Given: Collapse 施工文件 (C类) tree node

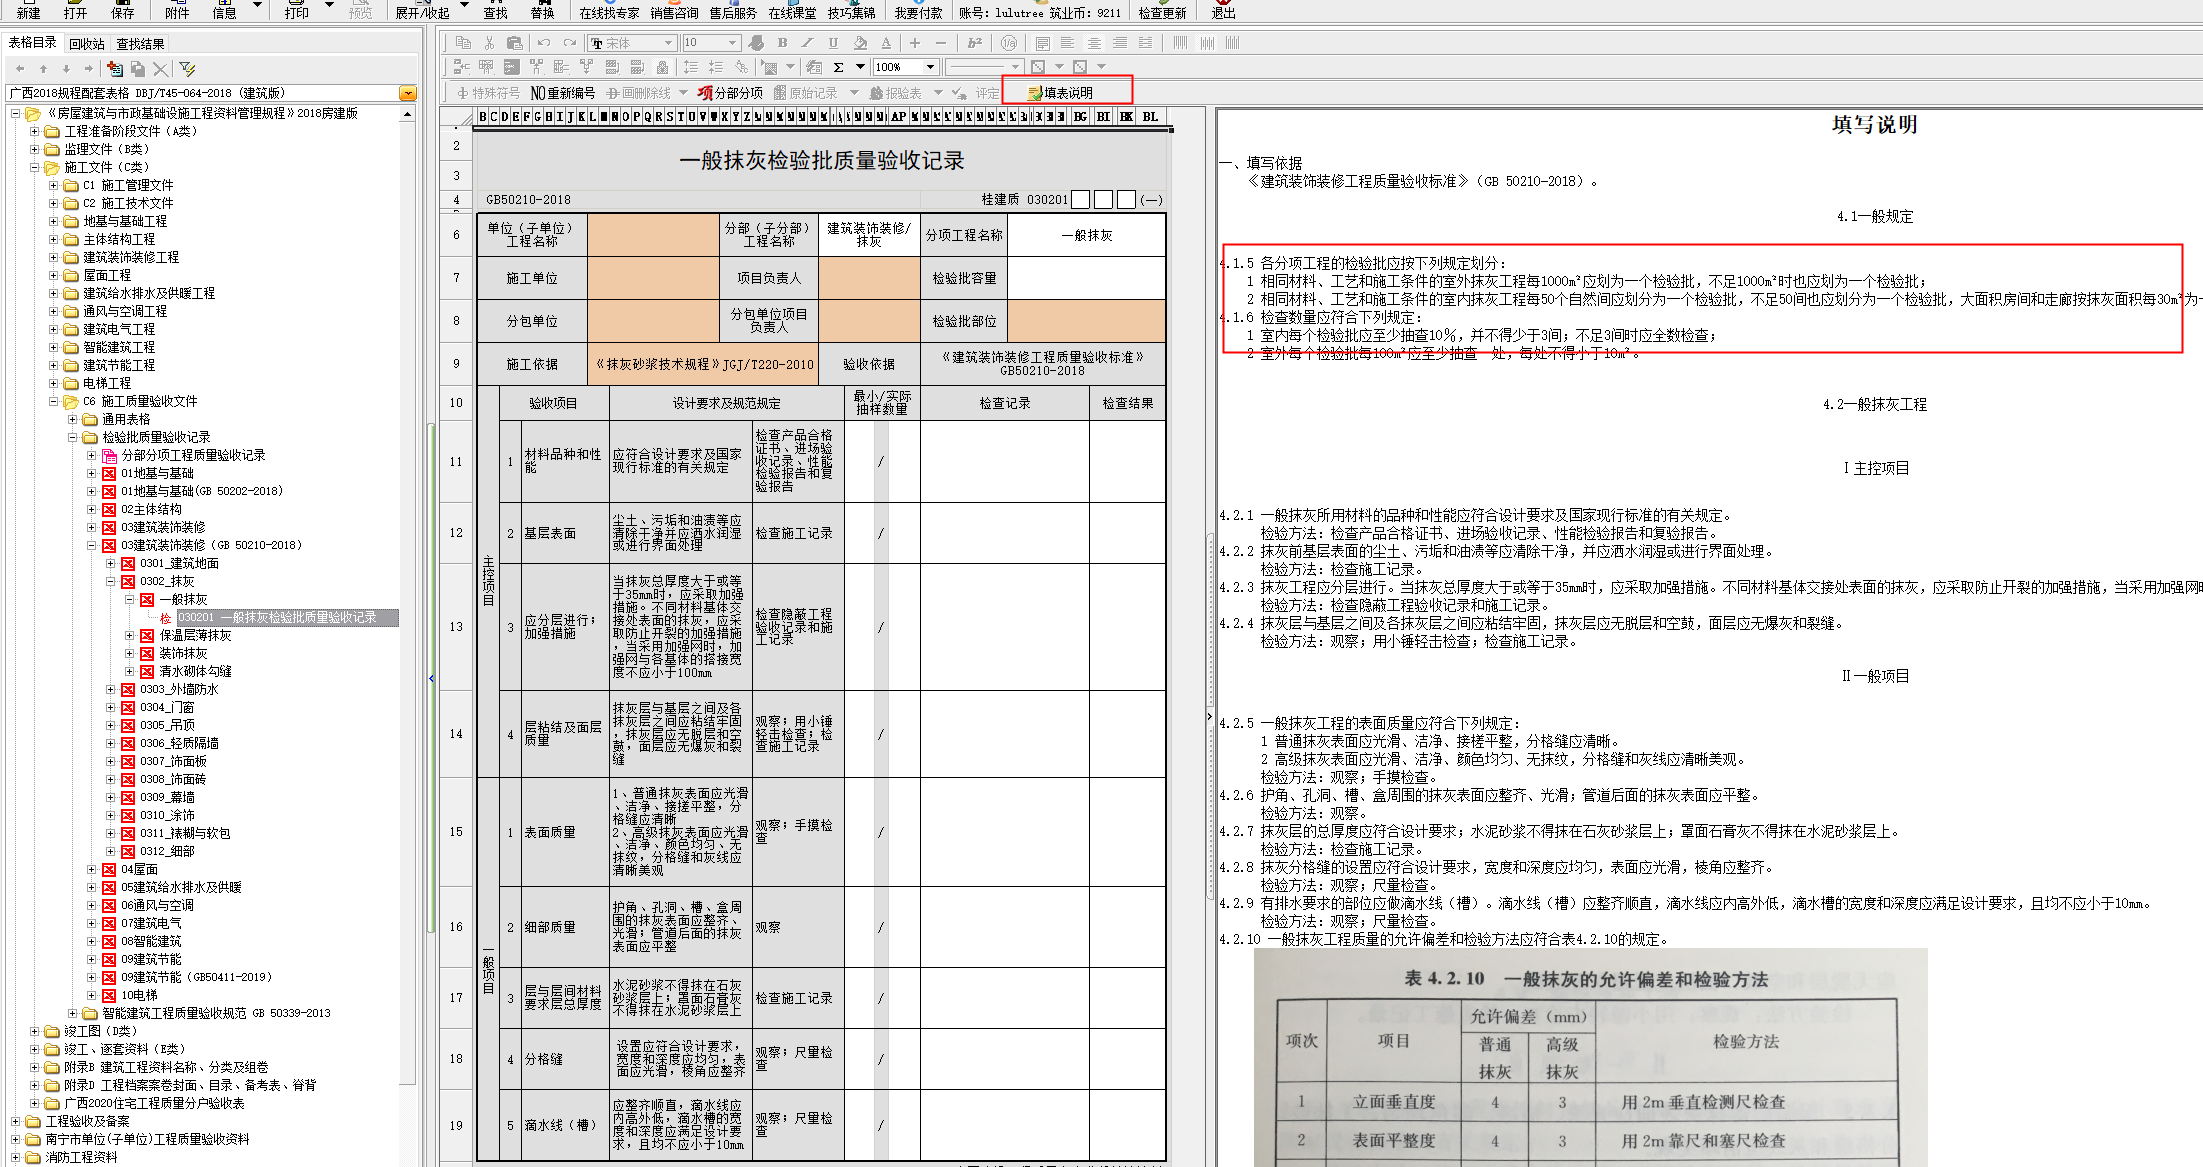Looking at the screenshot, I should (x=35, y=167).
